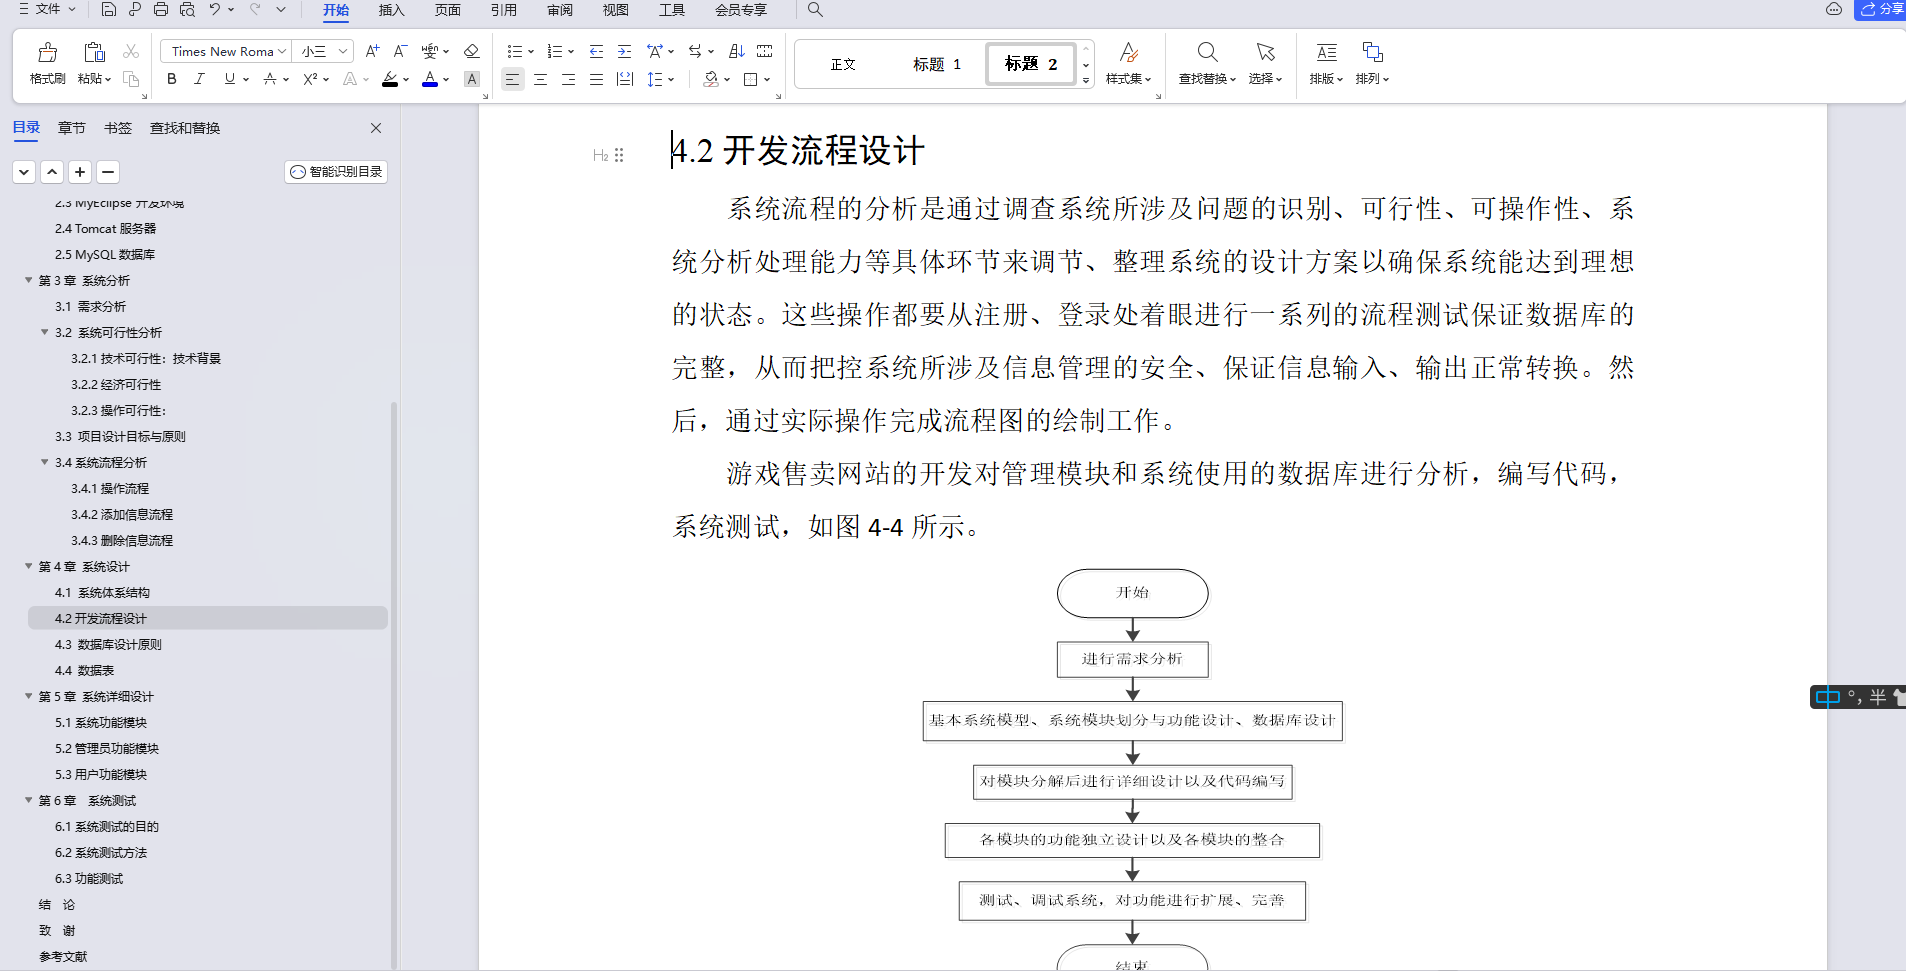Viewport: 1906px width, 971px height.
Task: Apply the 标题 1 style
Action: click(x=936, y=64)
